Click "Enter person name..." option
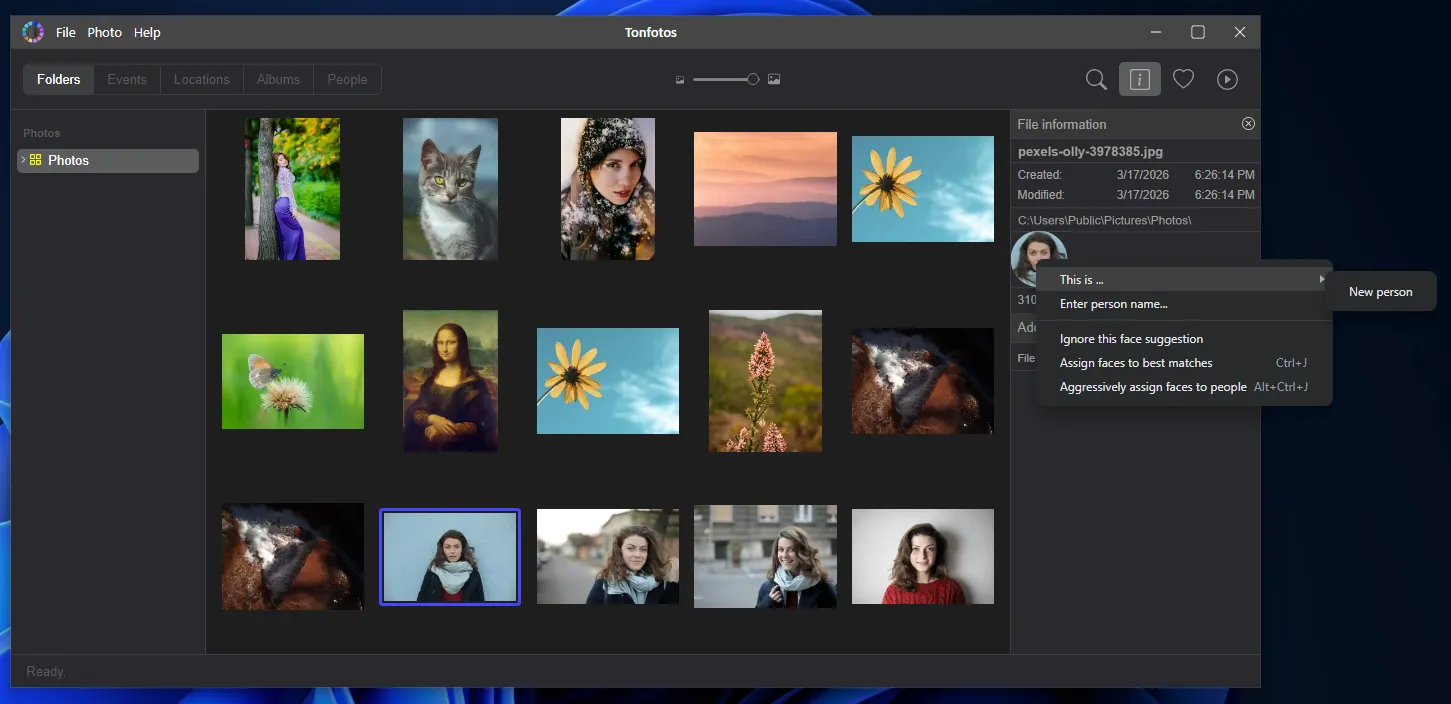 [x=1113, y=304]
